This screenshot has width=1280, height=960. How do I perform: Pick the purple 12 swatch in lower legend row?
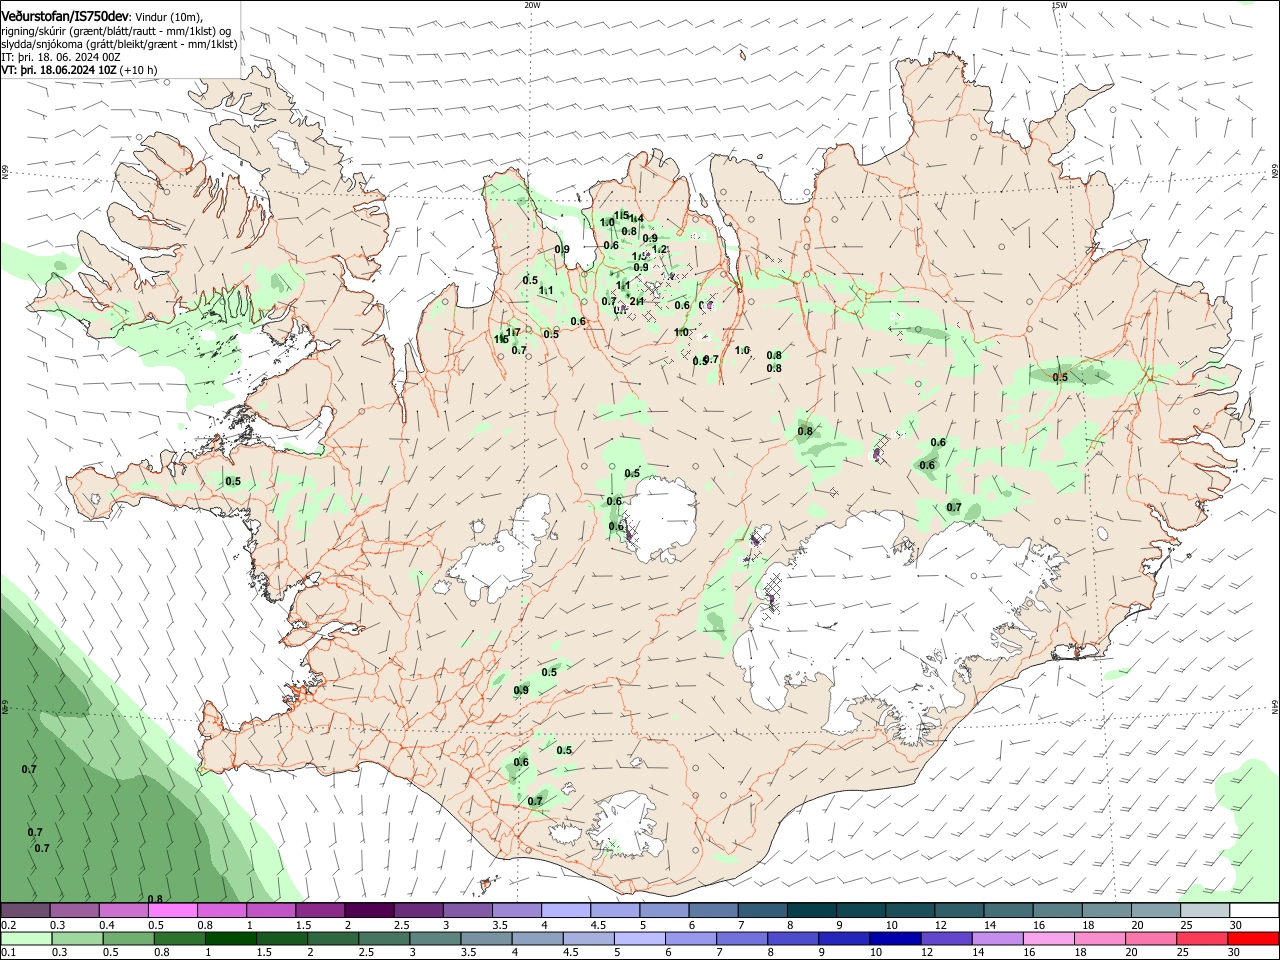point(945,939)
